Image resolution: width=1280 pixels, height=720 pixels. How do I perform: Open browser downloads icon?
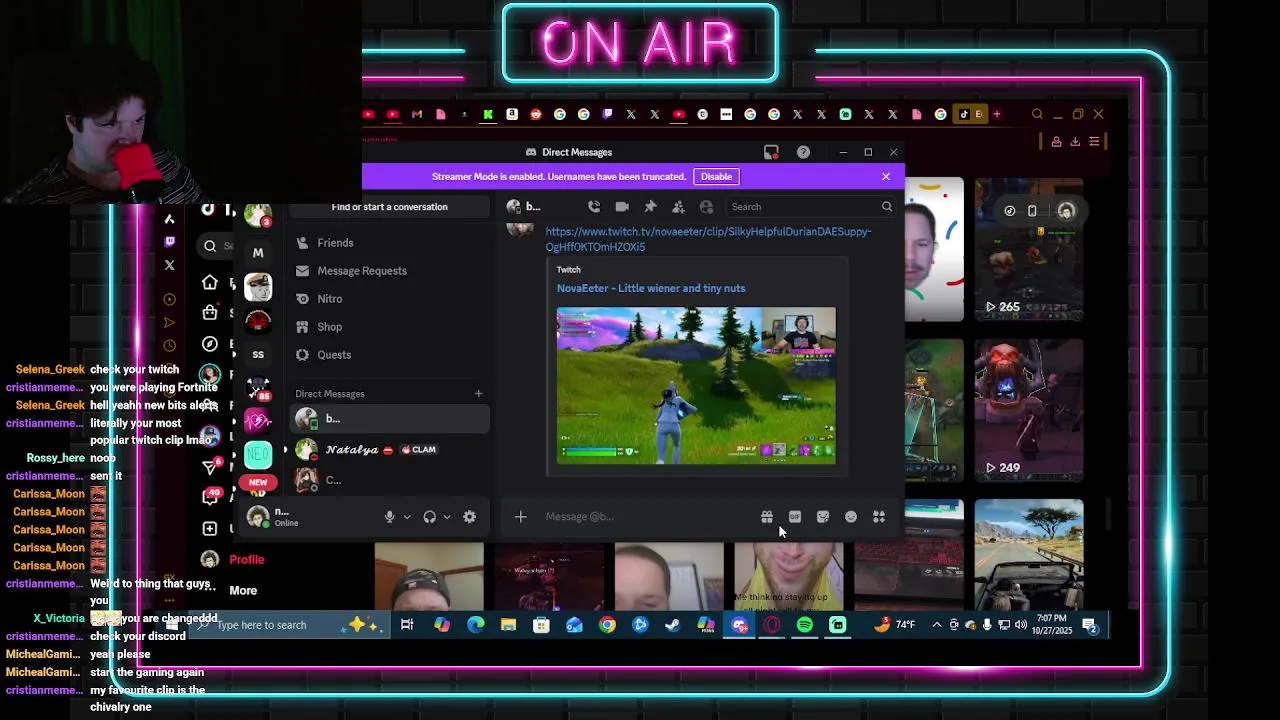pyautogui.click(x=1075, y=142)
